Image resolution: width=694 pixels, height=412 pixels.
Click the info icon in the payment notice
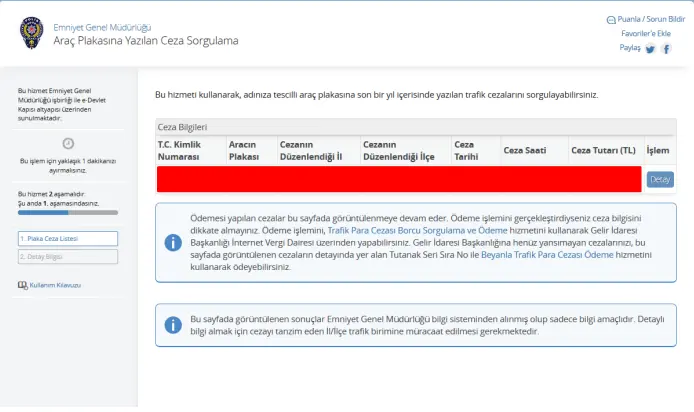pyautogui.click(x=172, y=242)
